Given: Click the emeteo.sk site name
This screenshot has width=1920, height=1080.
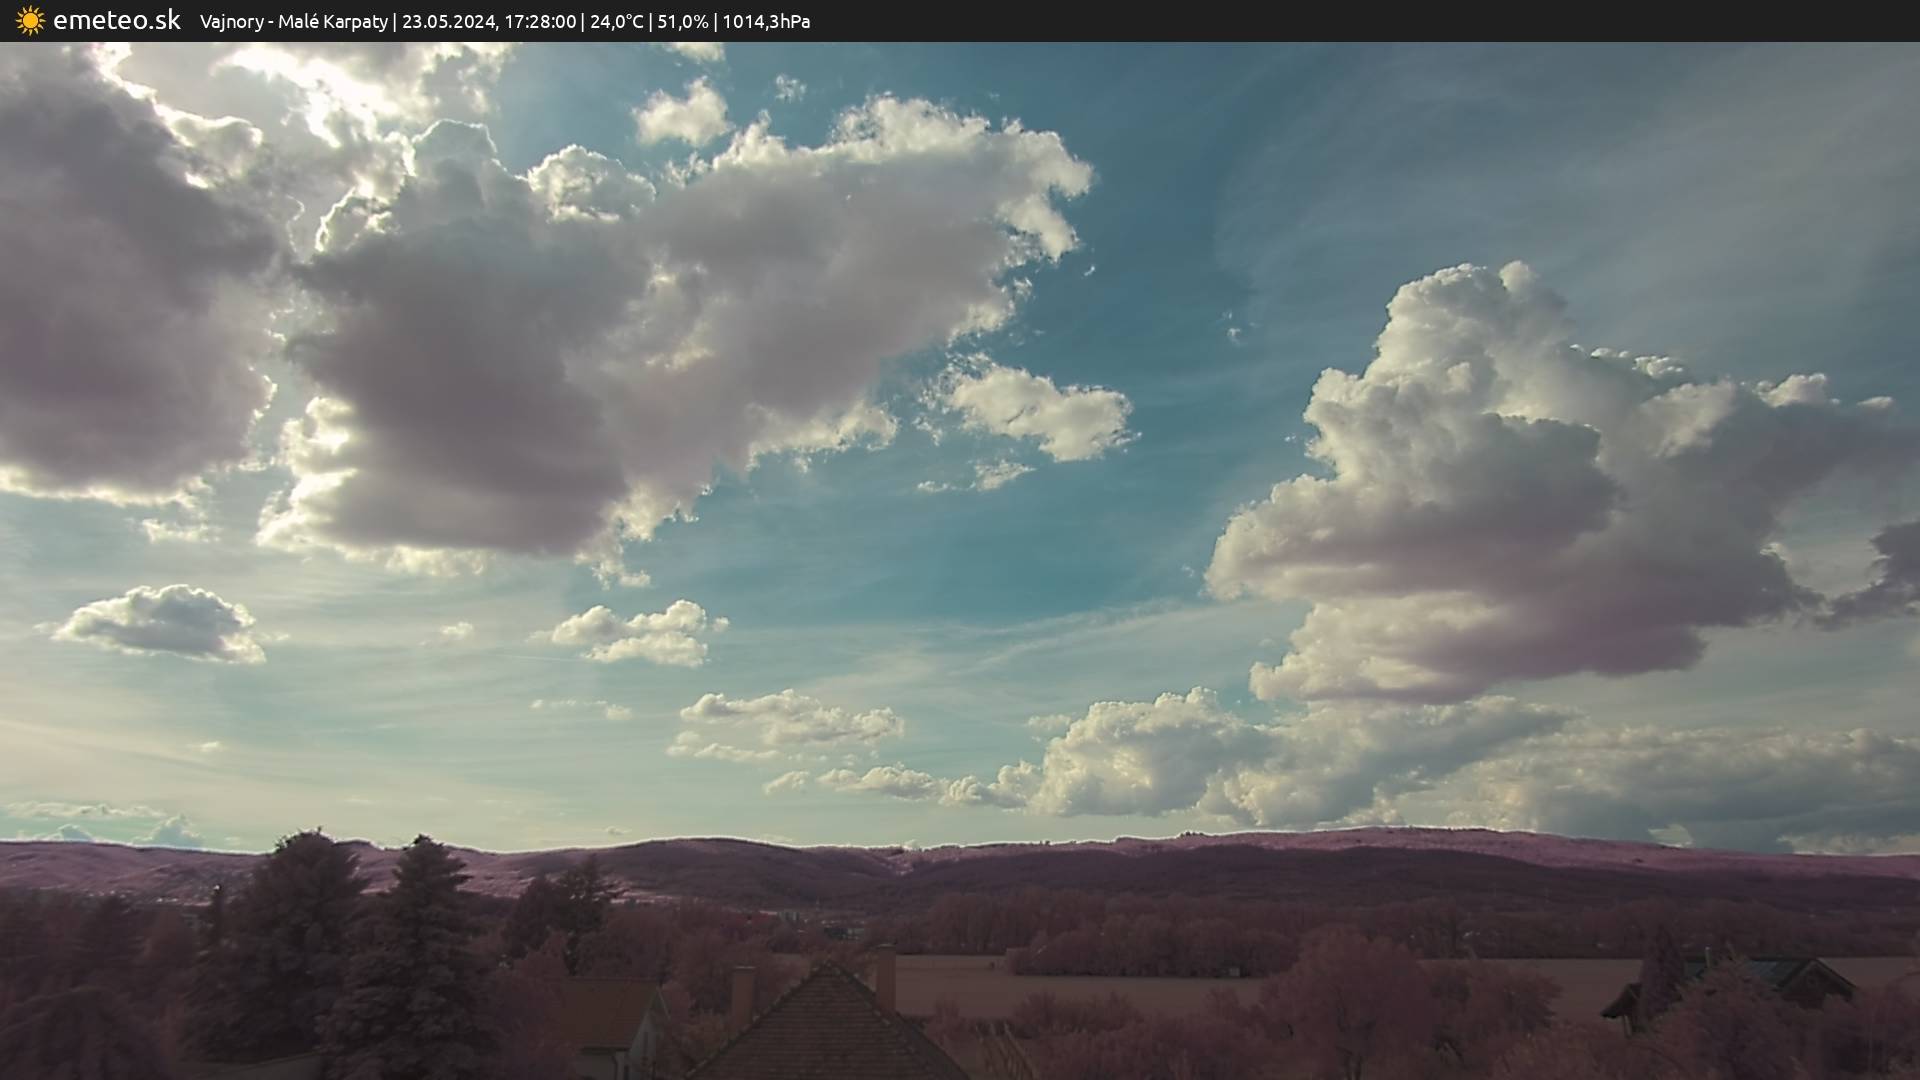Looking at the screenshot, I should pos(117,20).
